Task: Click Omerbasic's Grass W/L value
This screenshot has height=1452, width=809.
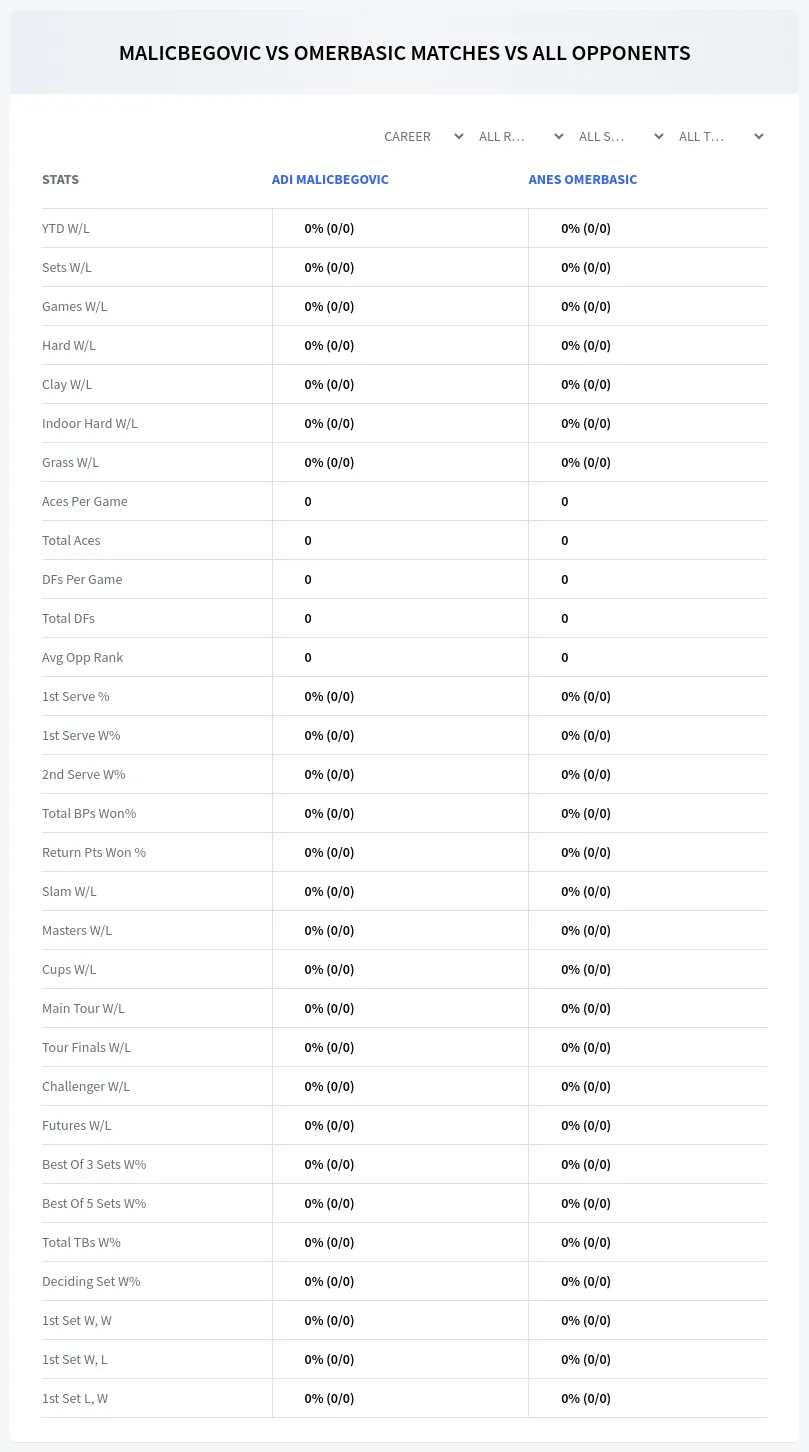Action: (586, 462)
